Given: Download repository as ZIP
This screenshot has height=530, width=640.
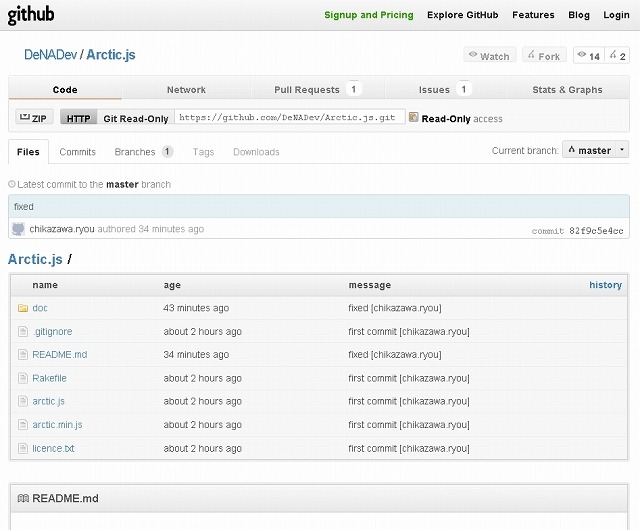Looking at the screenshot, I should (33, 118).
